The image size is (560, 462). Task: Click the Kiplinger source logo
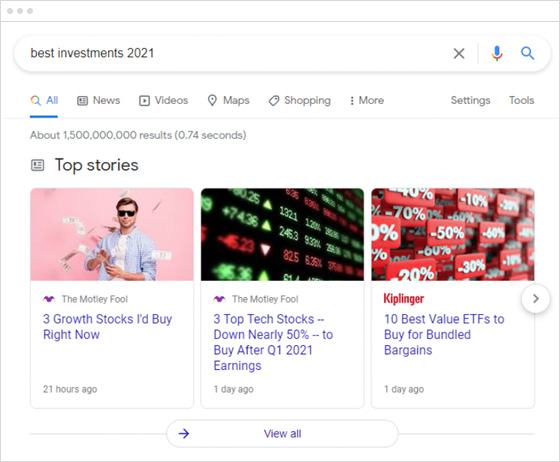[x=404, y=298]
